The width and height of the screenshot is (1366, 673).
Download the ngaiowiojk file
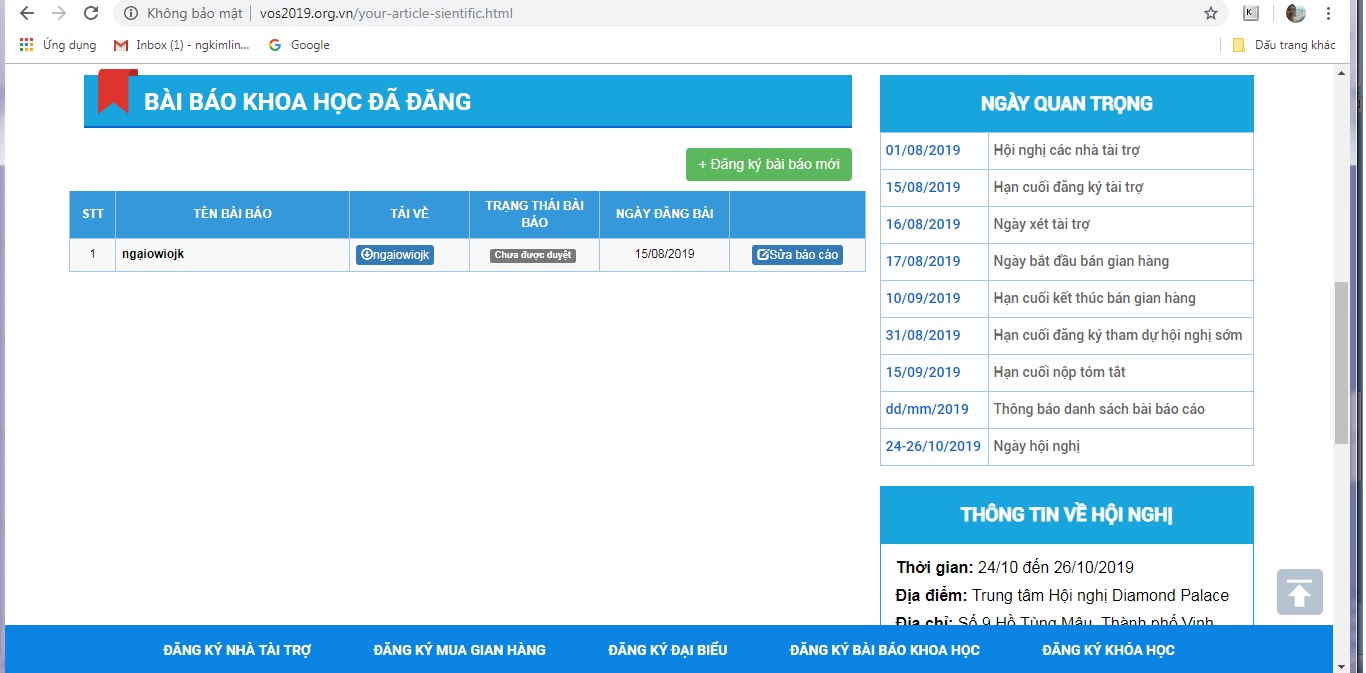395,255
